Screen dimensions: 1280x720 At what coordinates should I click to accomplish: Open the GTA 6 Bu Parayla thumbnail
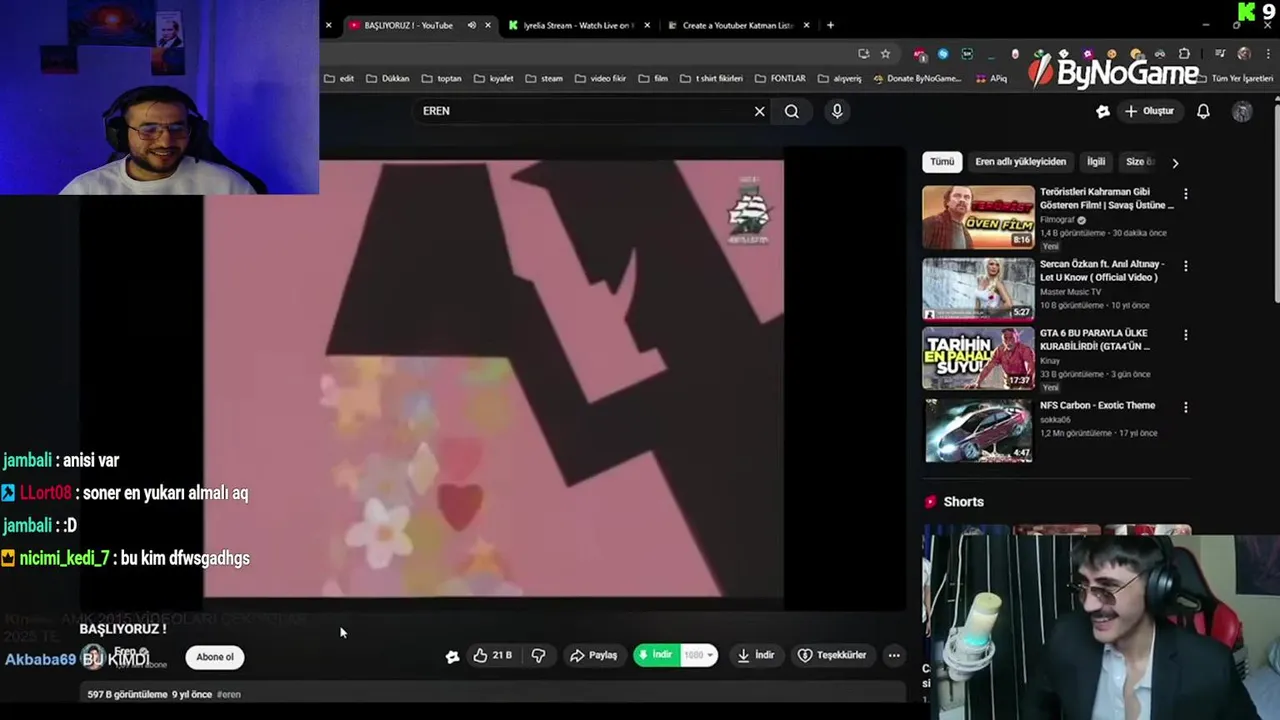coord(978,358)
